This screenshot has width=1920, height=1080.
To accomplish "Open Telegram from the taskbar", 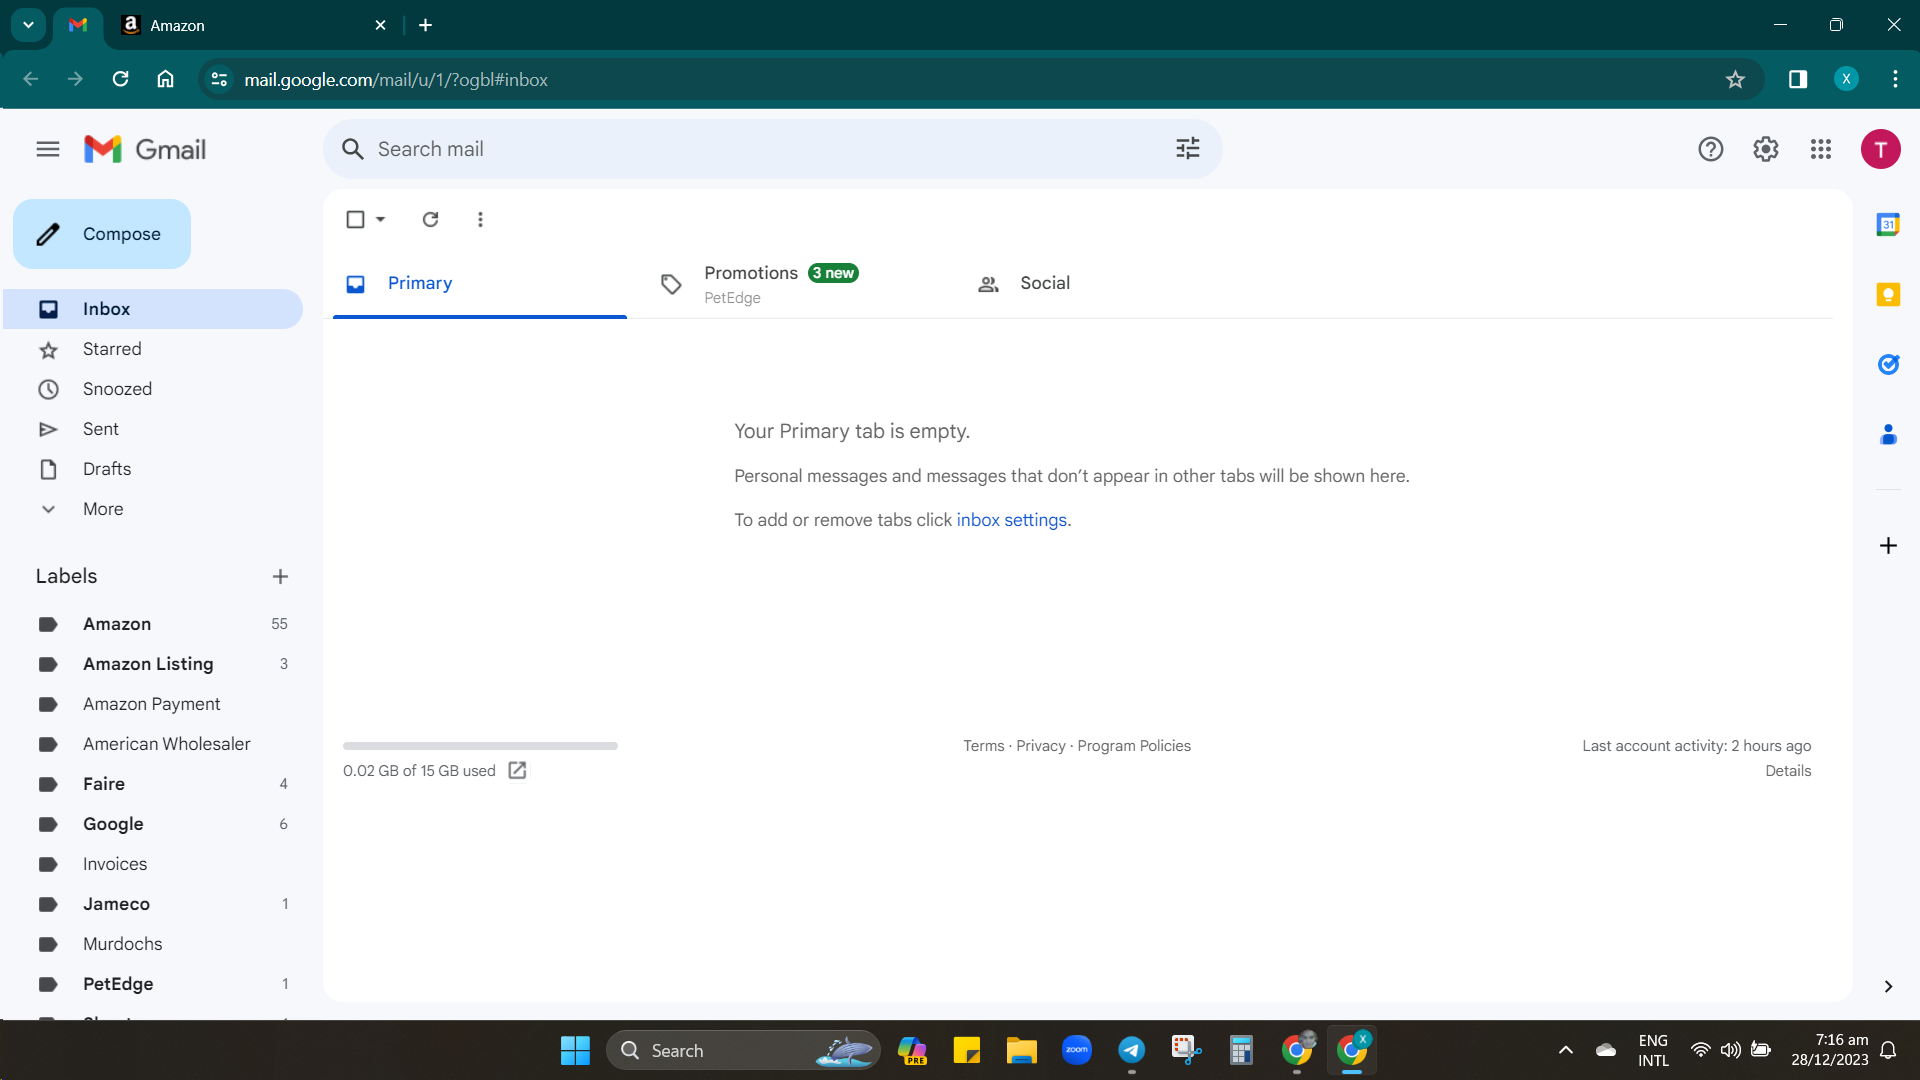I will [1131, 1050].
